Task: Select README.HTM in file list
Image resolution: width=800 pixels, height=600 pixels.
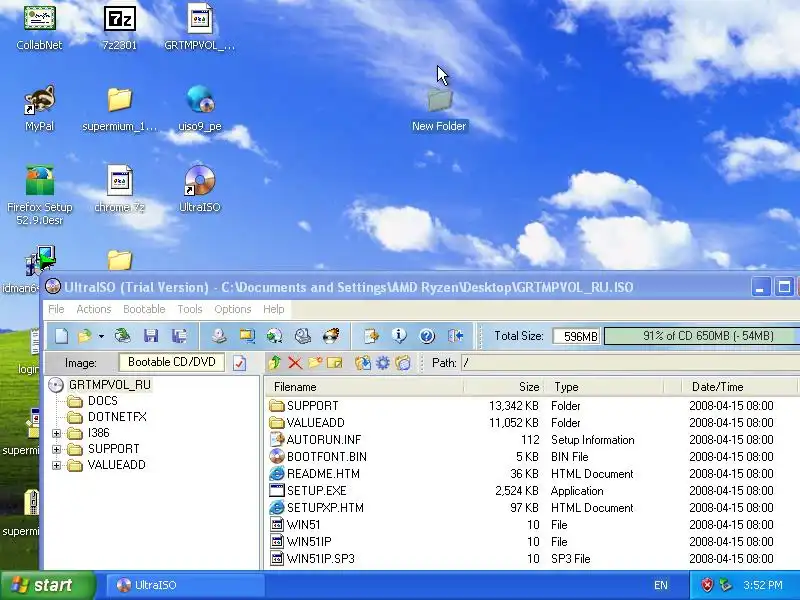Action: (x=323, y=473)
